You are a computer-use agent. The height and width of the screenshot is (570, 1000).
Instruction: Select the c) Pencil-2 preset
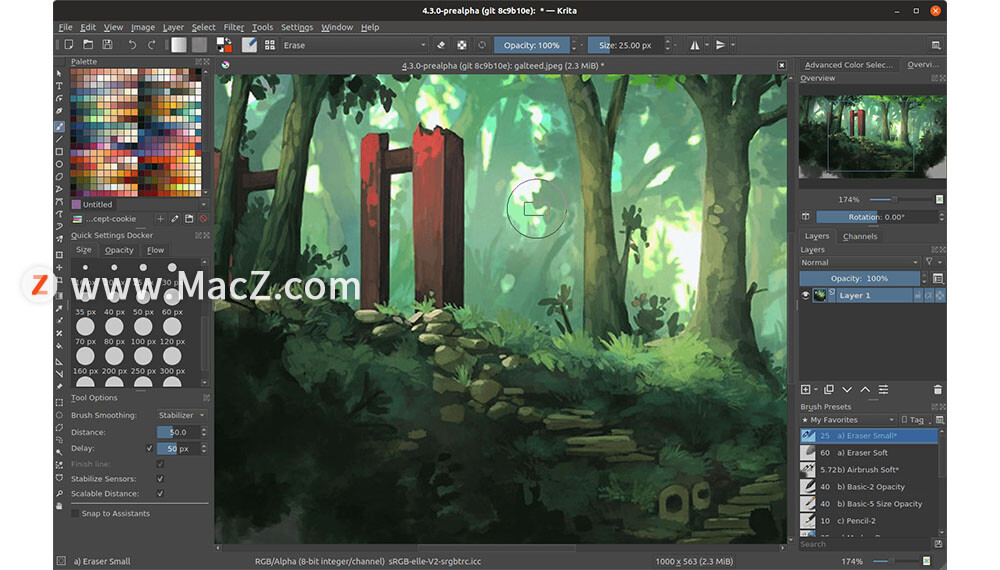pyautogui.click(x=869, y=521)
